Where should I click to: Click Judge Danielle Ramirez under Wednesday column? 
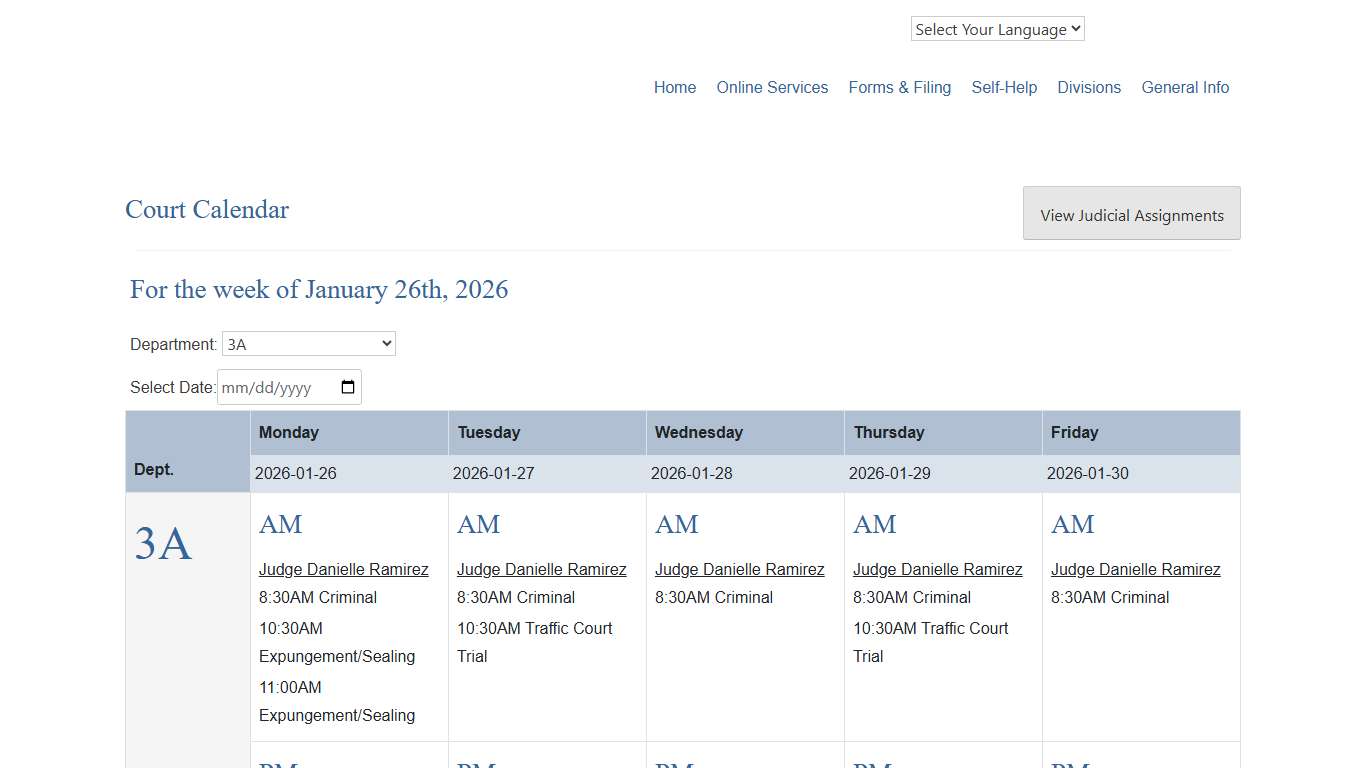(x=740, y=569)
